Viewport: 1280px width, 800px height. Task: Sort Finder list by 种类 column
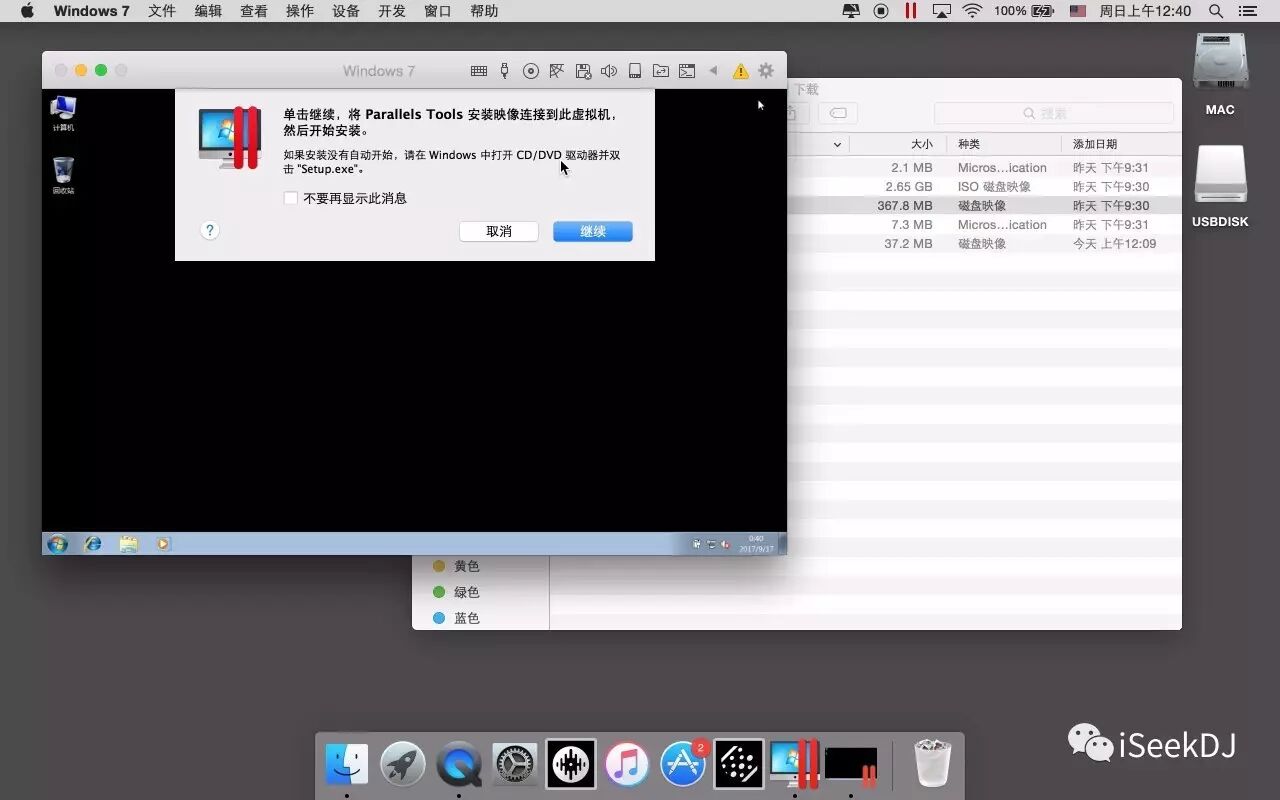(x=969, y=144)
